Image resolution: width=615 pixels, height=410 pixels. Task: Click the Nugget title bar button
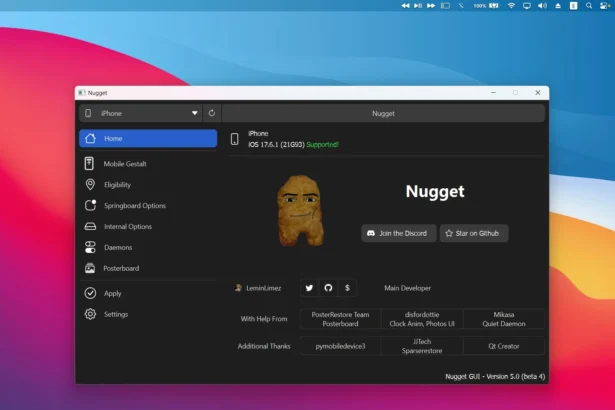coord(383,113)
